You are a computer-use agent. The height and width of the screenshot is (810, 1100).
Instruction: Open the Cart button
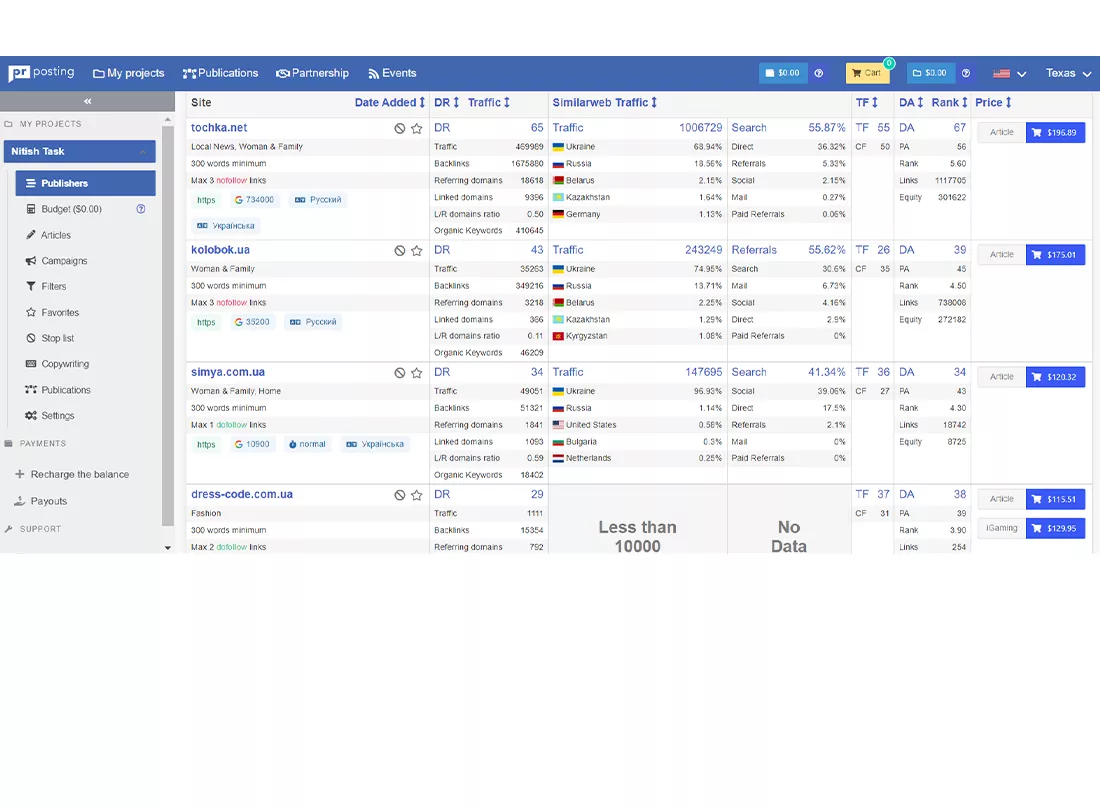[868, 73]
